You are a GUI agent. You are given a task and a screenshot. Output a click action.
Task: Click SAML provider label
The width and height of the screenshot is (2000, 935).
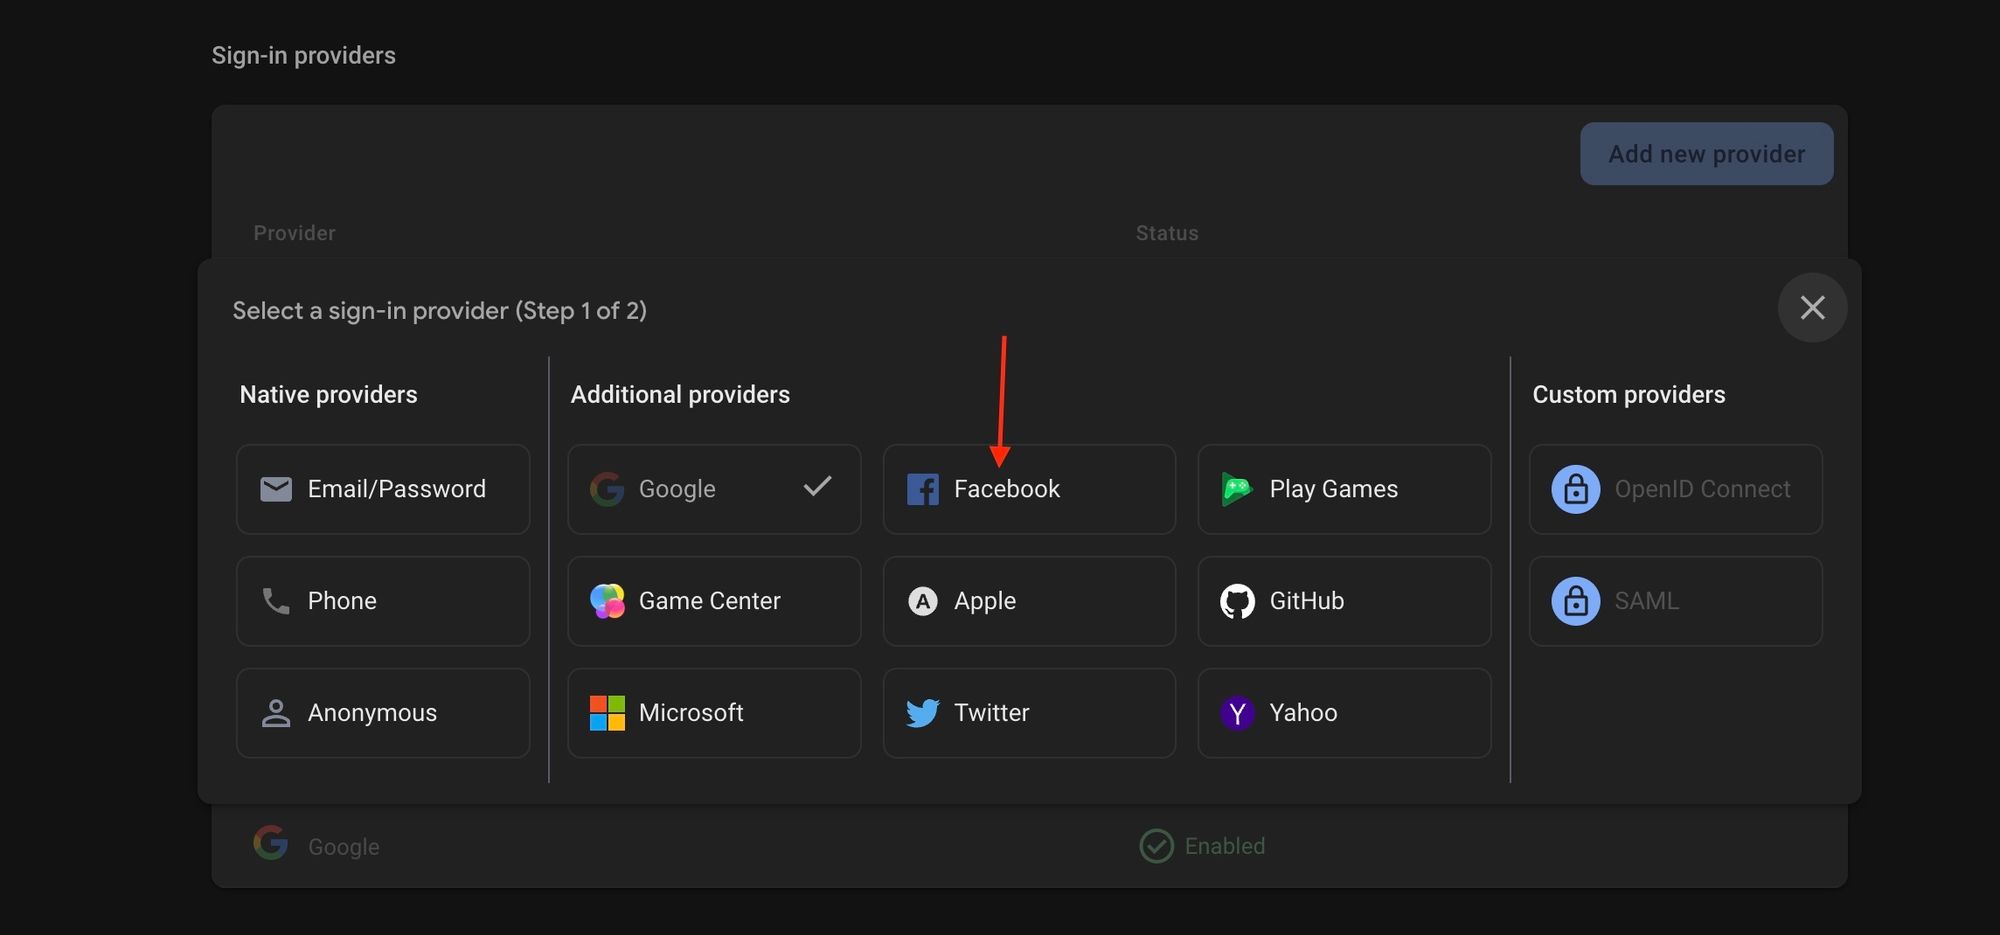click(1646, 601)
